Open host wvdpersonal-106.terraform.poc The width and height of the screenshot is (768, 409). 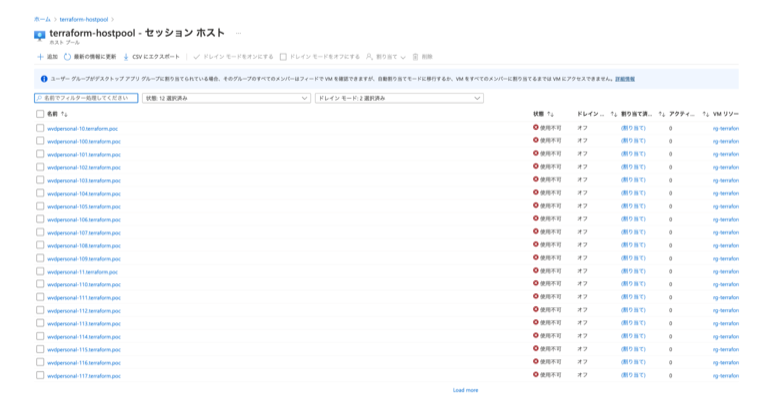click(x=84, y=219)
